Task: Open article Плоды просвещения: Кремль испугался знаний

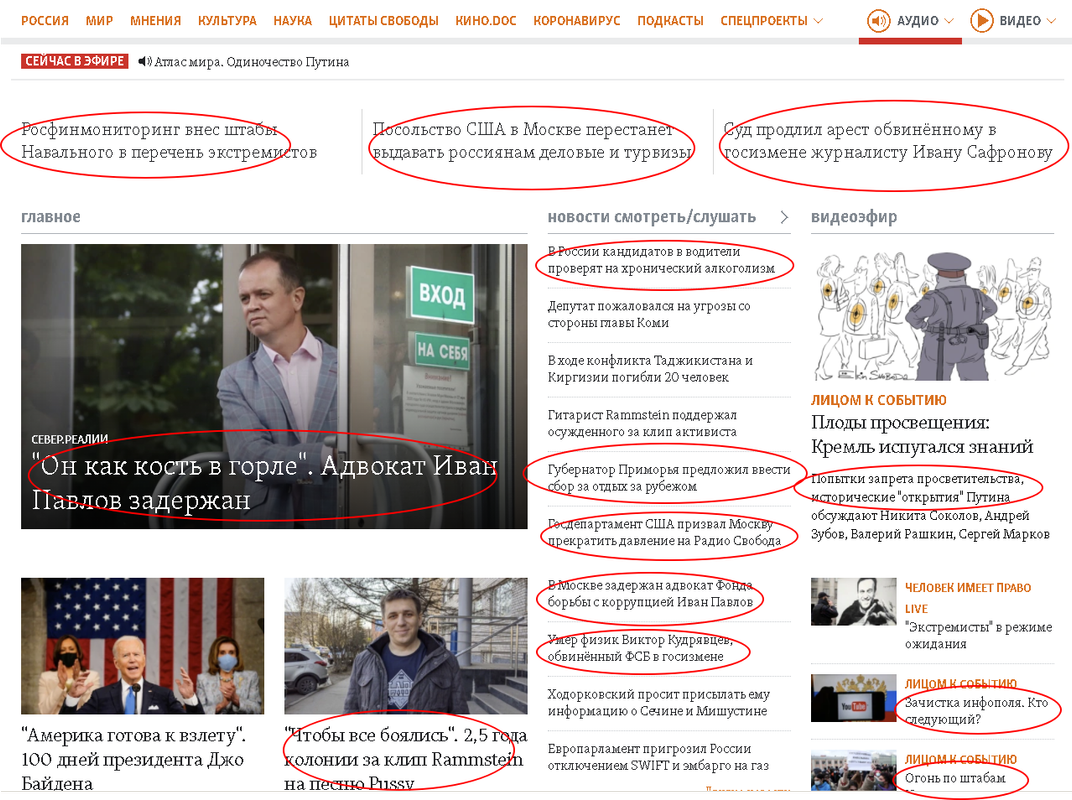Action: coord(922,435)
